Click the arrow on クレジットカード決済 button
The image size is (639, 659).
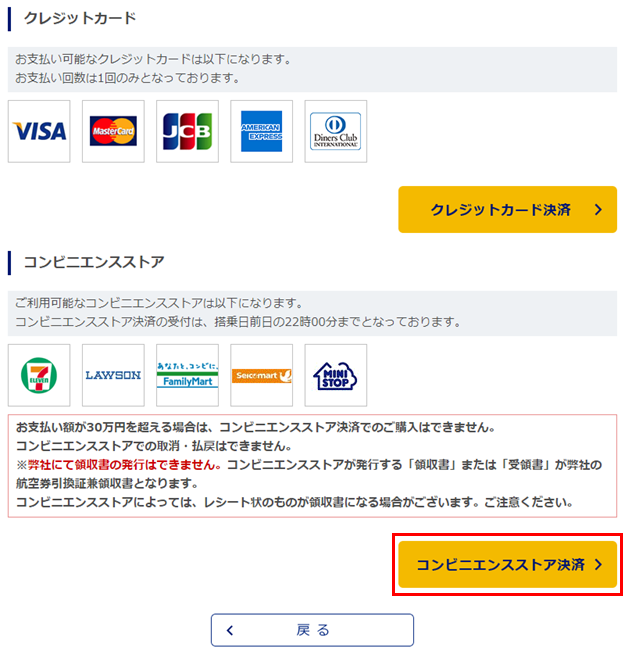pos(598,210)
